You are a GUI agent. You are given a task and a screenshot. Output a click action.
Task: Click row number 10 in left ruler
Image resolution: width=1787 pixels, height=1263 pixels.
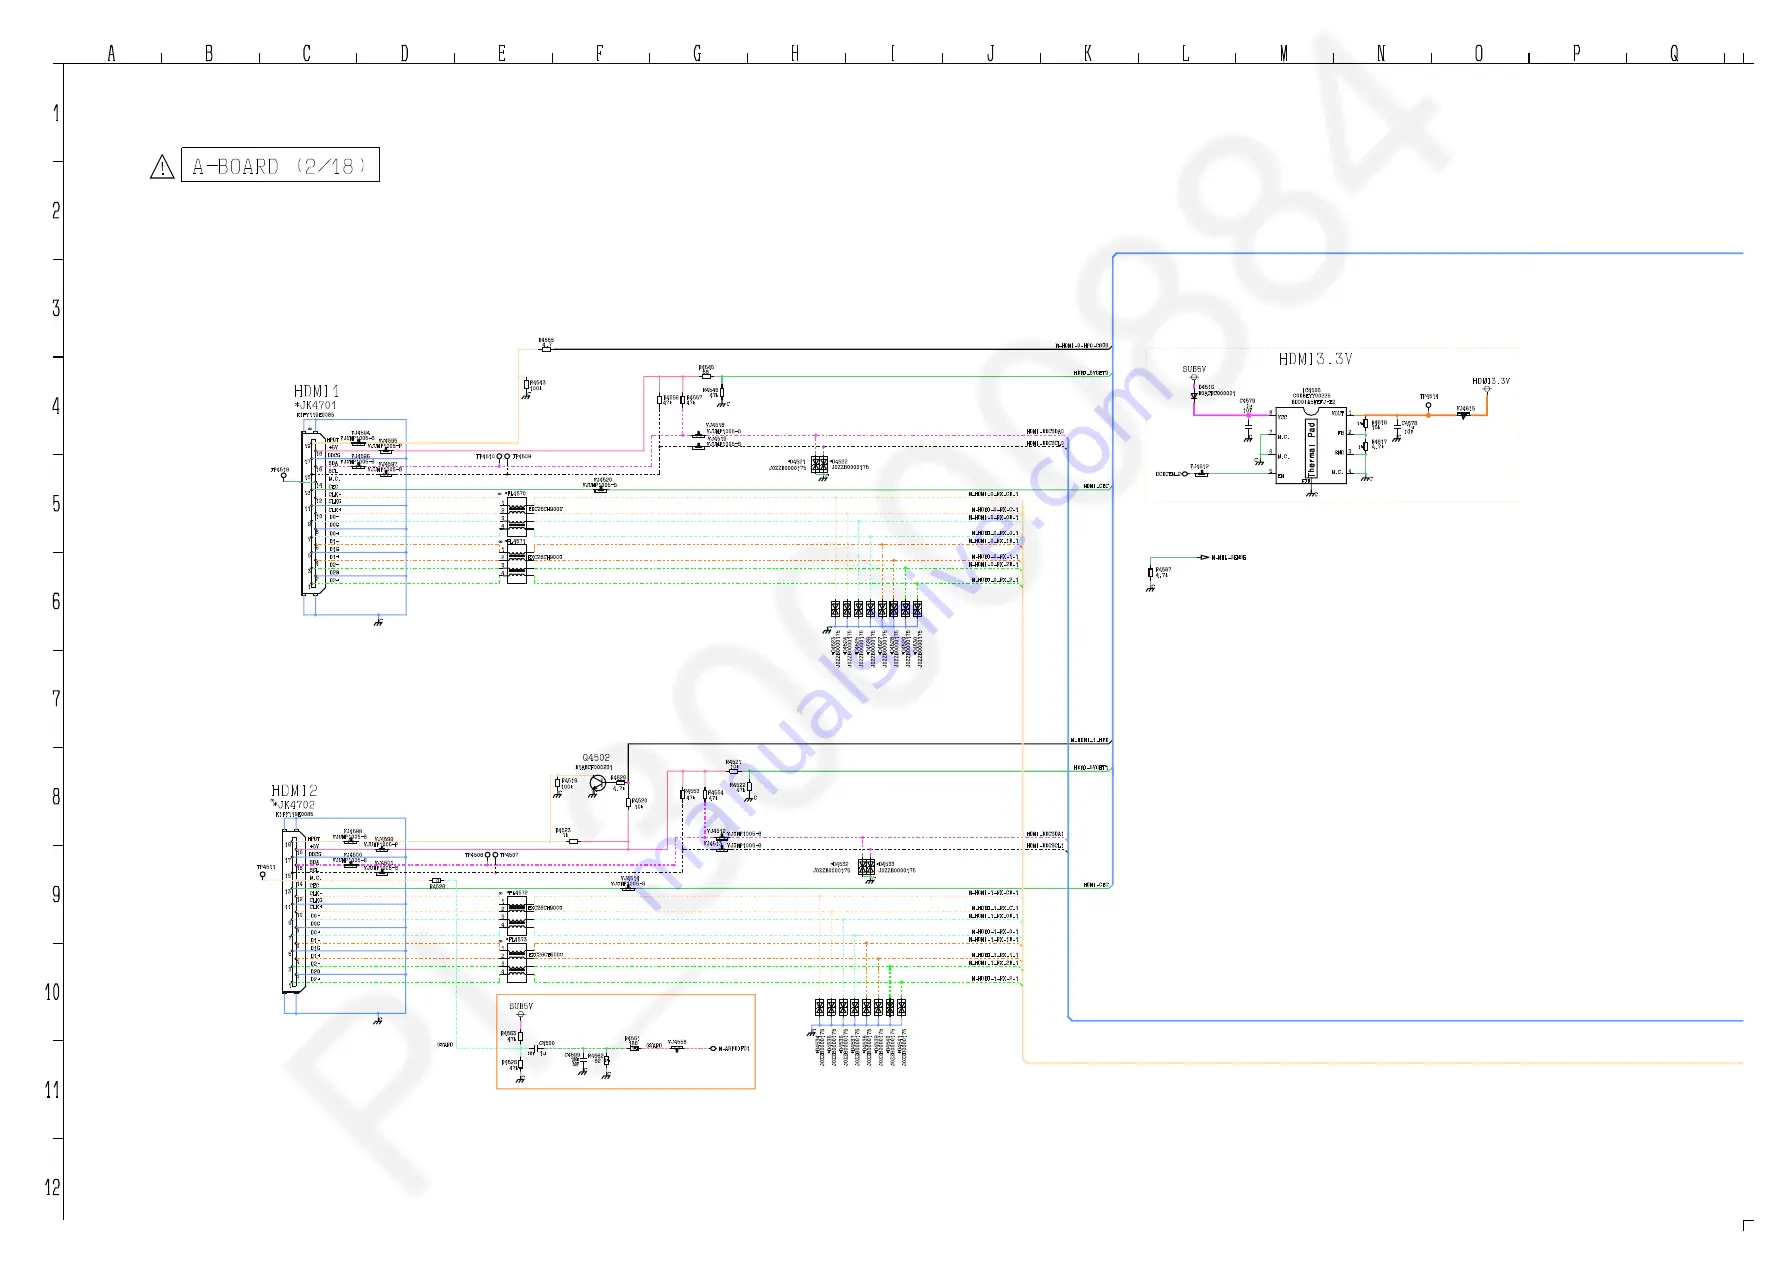point(52,992)
